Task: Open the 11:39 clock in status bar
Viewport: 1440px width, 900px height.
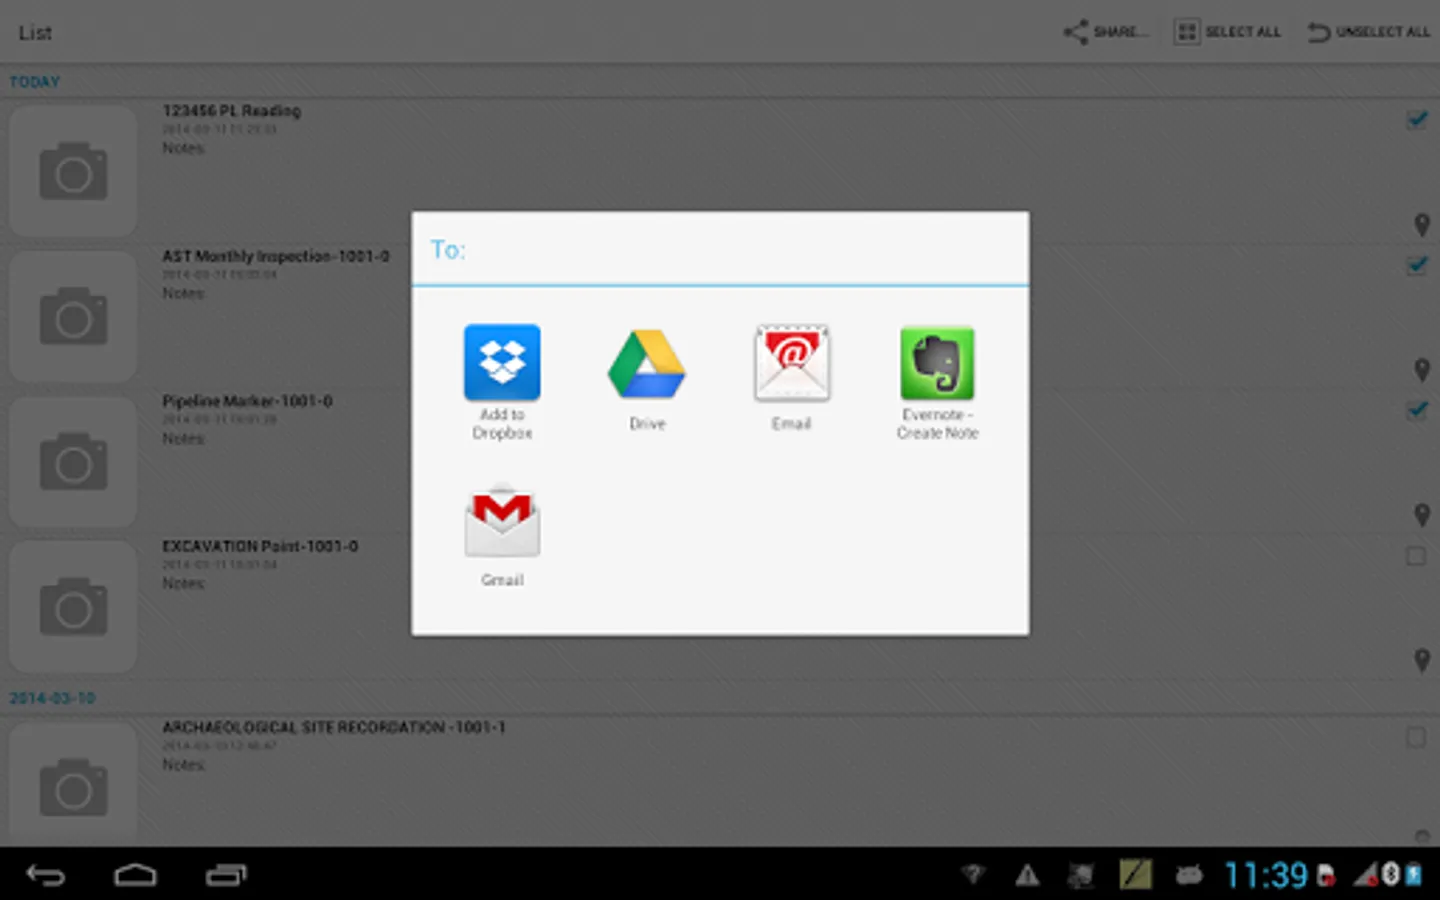Action: (x=1266, y=875)
